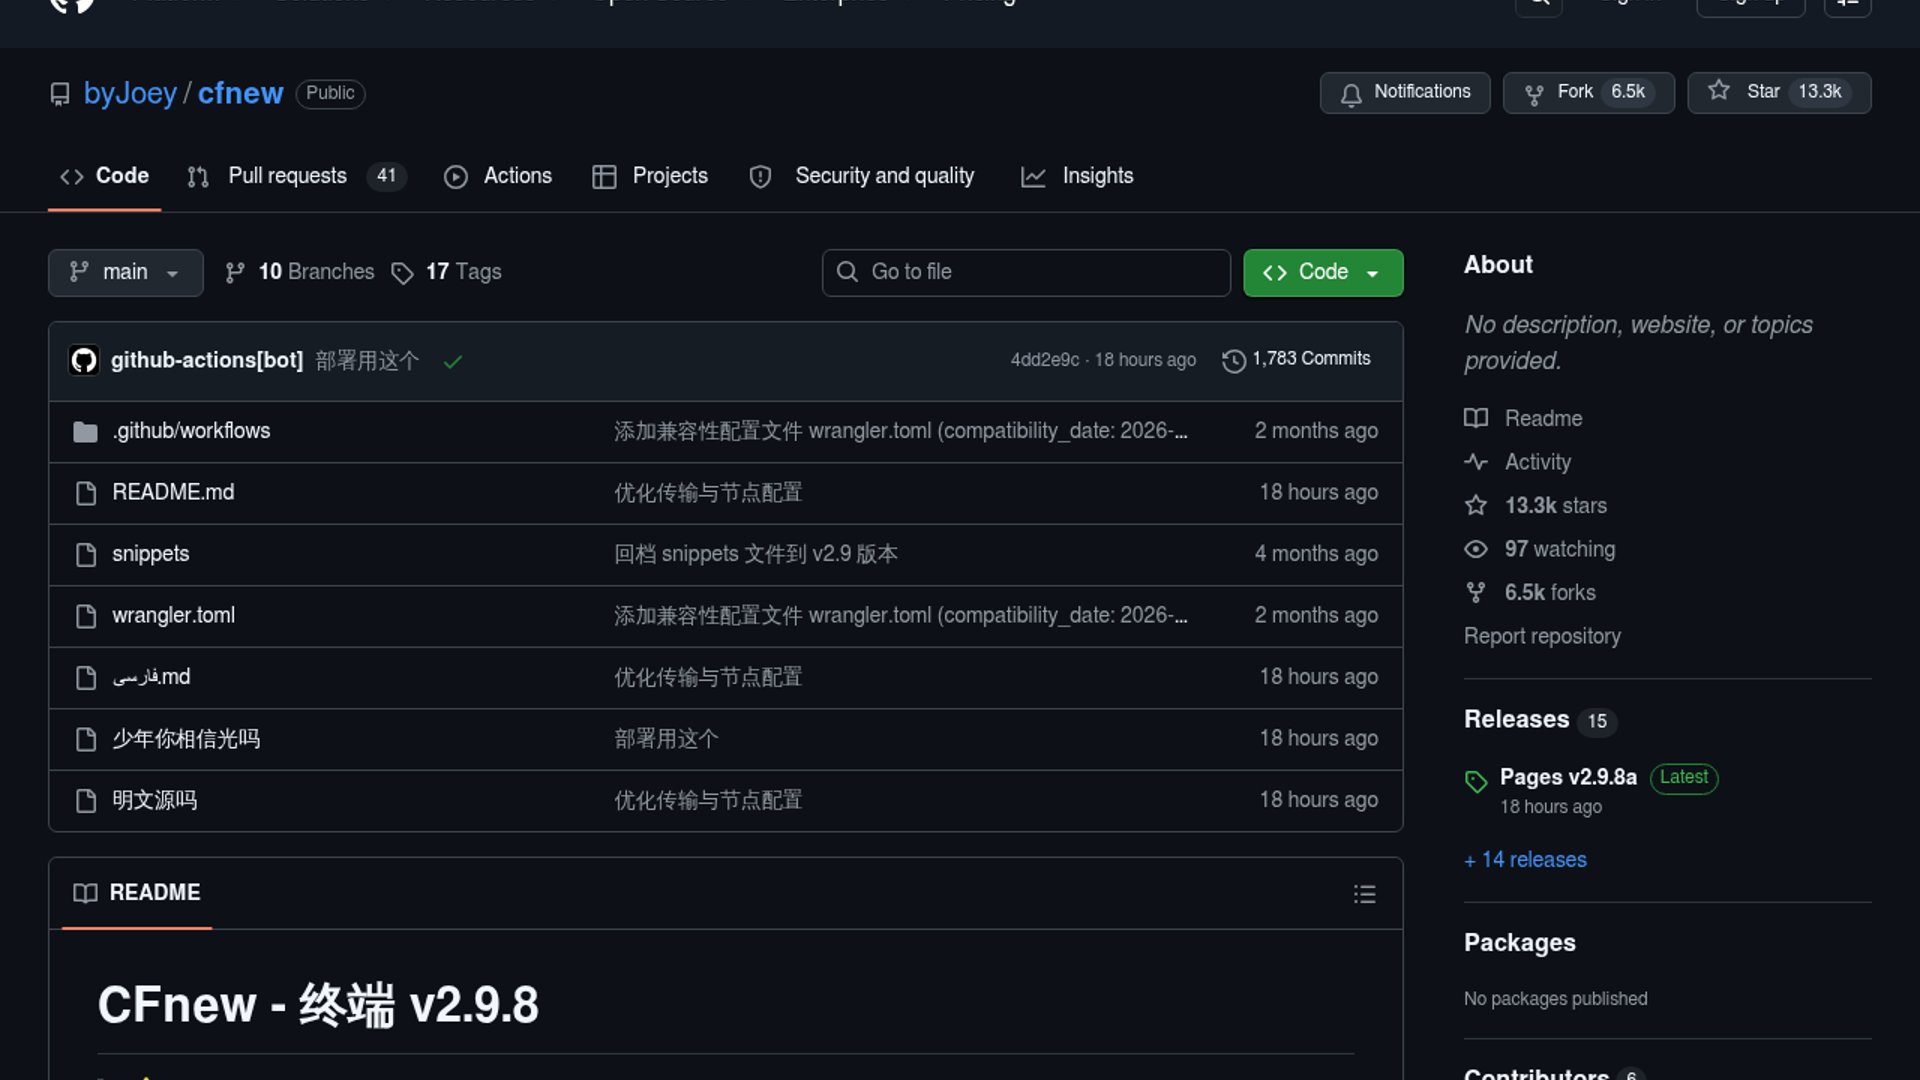Open github-actions[bot] author link

point(207,360)
